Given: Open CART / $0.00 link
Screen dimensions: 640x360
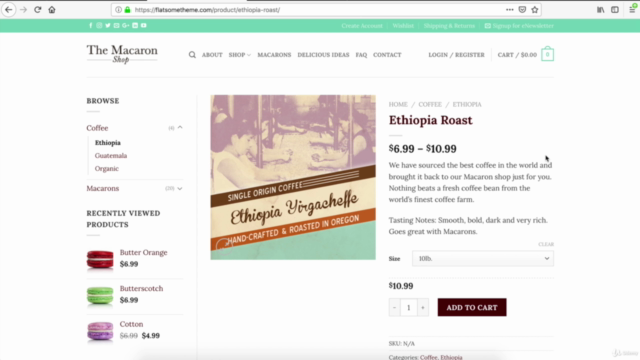Looking at the screenshot, I should pos(517,55).
